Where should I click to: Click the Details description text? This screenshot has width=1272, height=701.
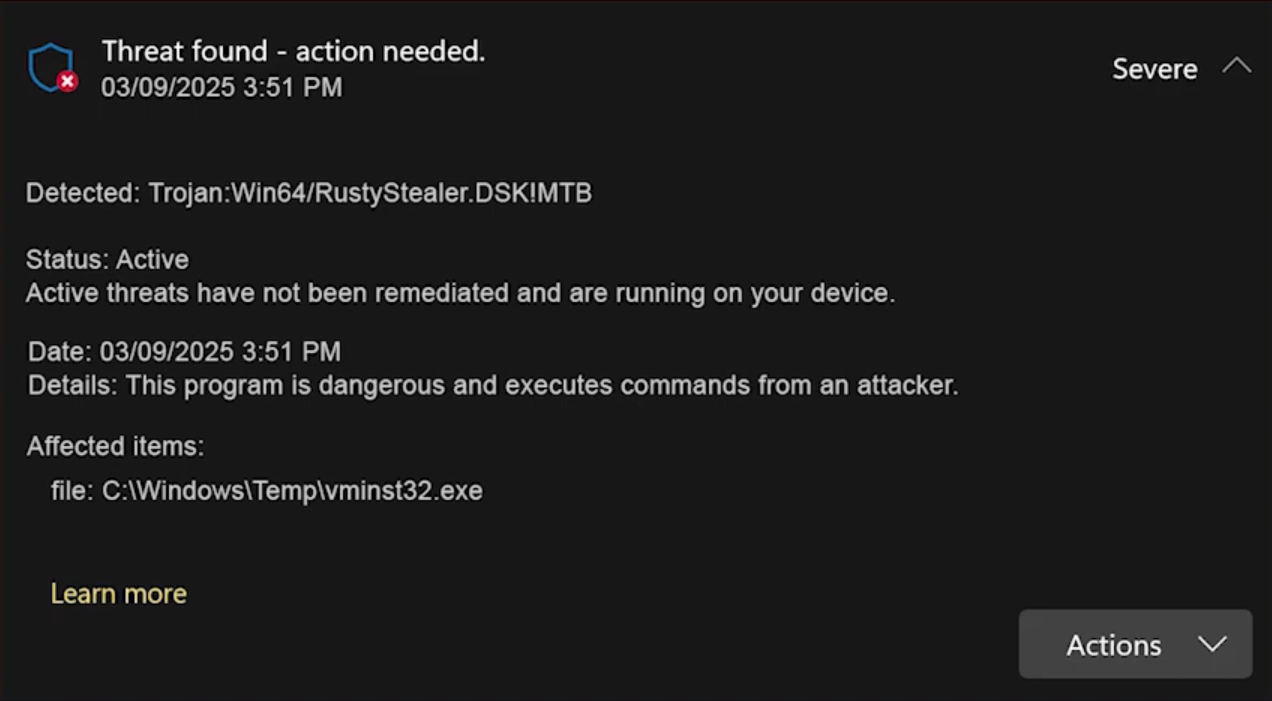click(x=490, y=384)
